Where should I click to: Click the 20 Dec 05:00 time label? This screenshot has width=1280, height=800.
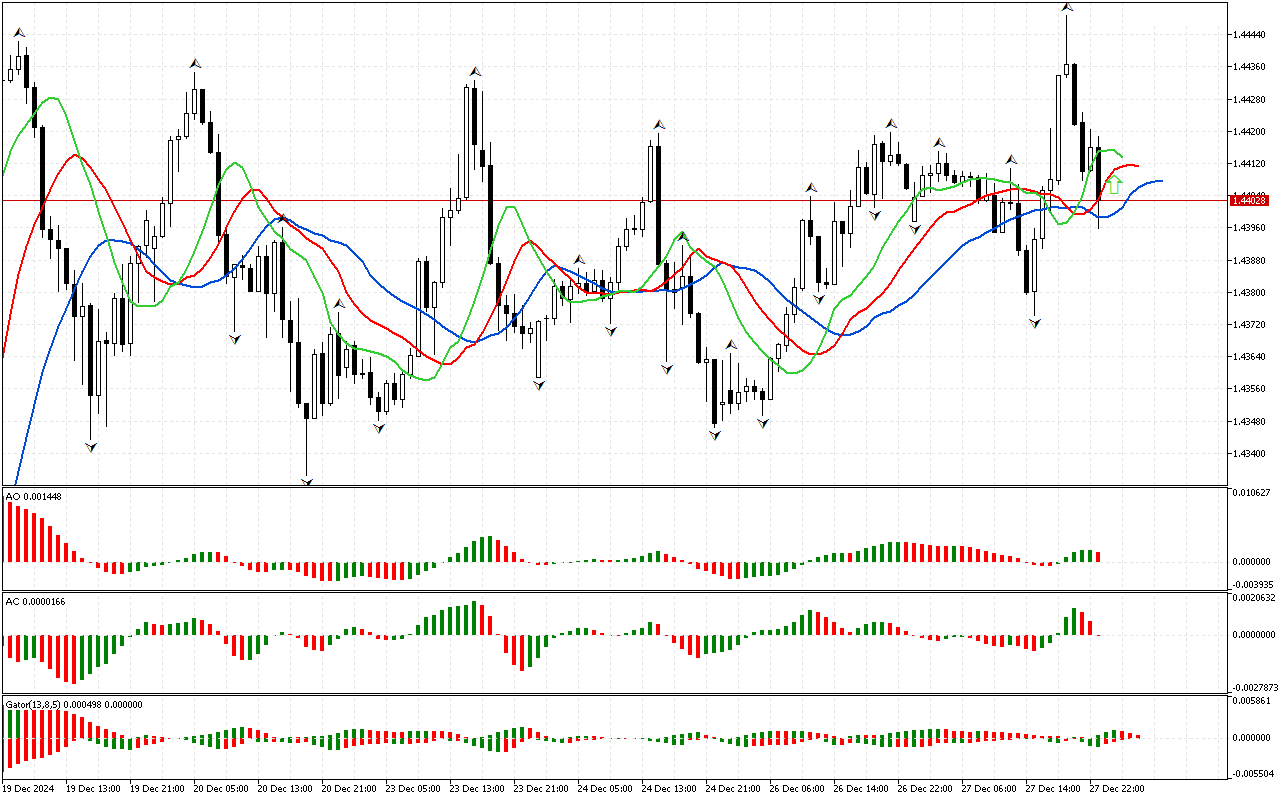click(221, 789)
